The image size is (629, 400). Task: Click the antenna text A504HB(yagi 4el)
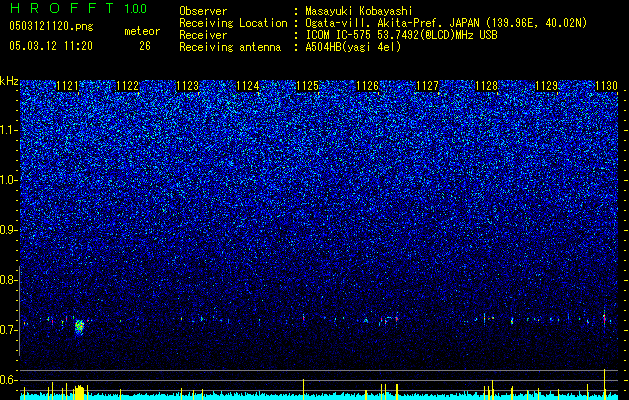[353, 47]
